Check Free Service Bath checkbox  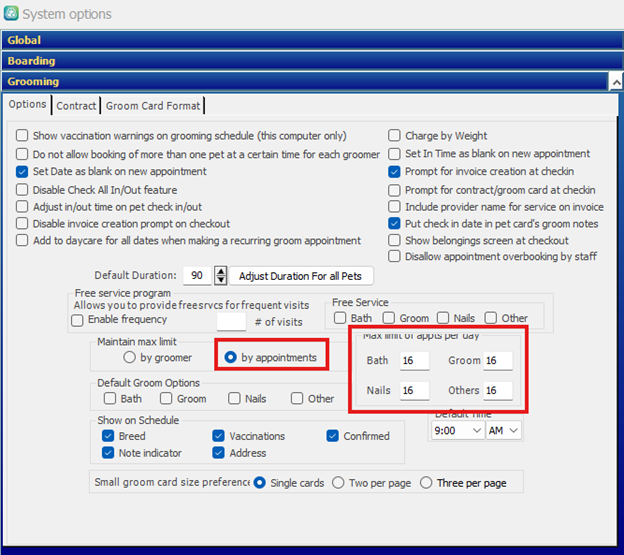point(340,318)
